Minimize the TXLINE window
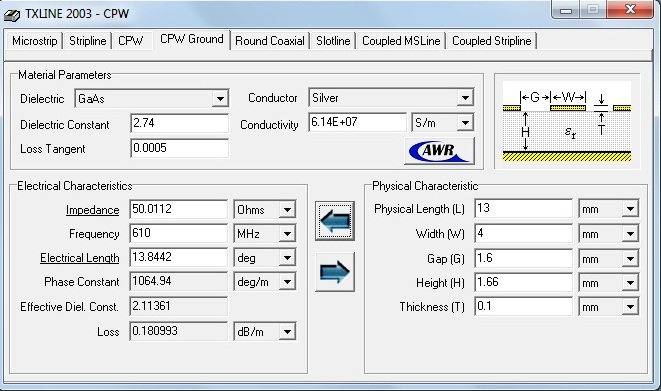 tap(566, 9)
